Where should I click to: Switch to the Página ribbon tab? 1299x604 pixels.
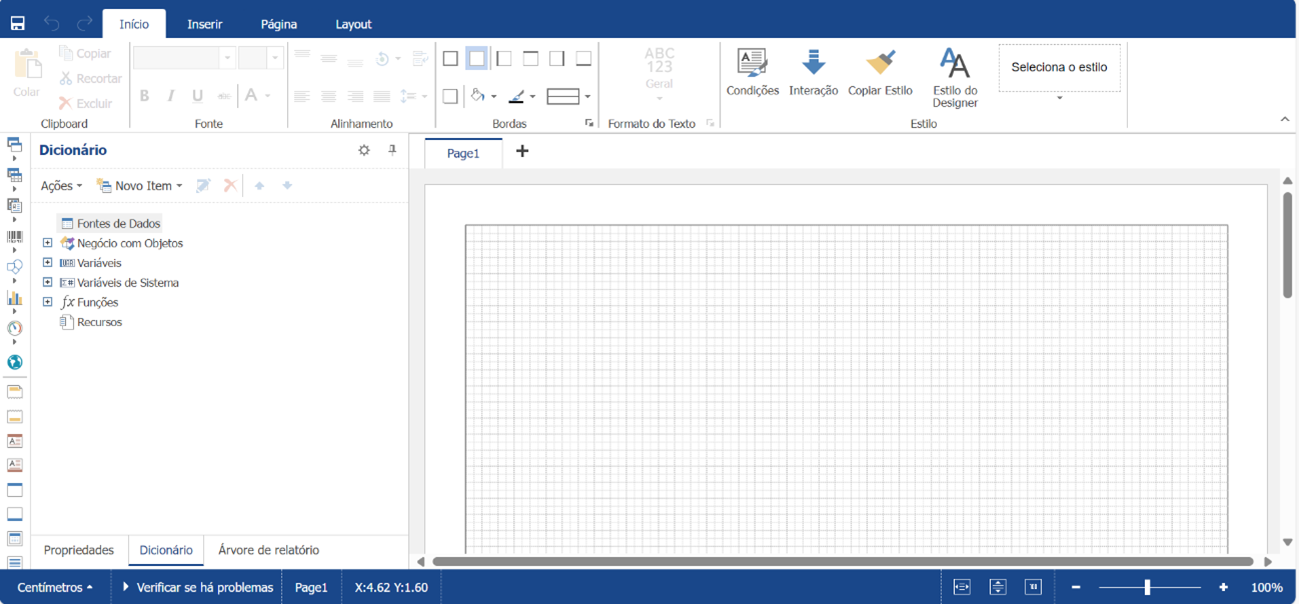click(279, 24)
